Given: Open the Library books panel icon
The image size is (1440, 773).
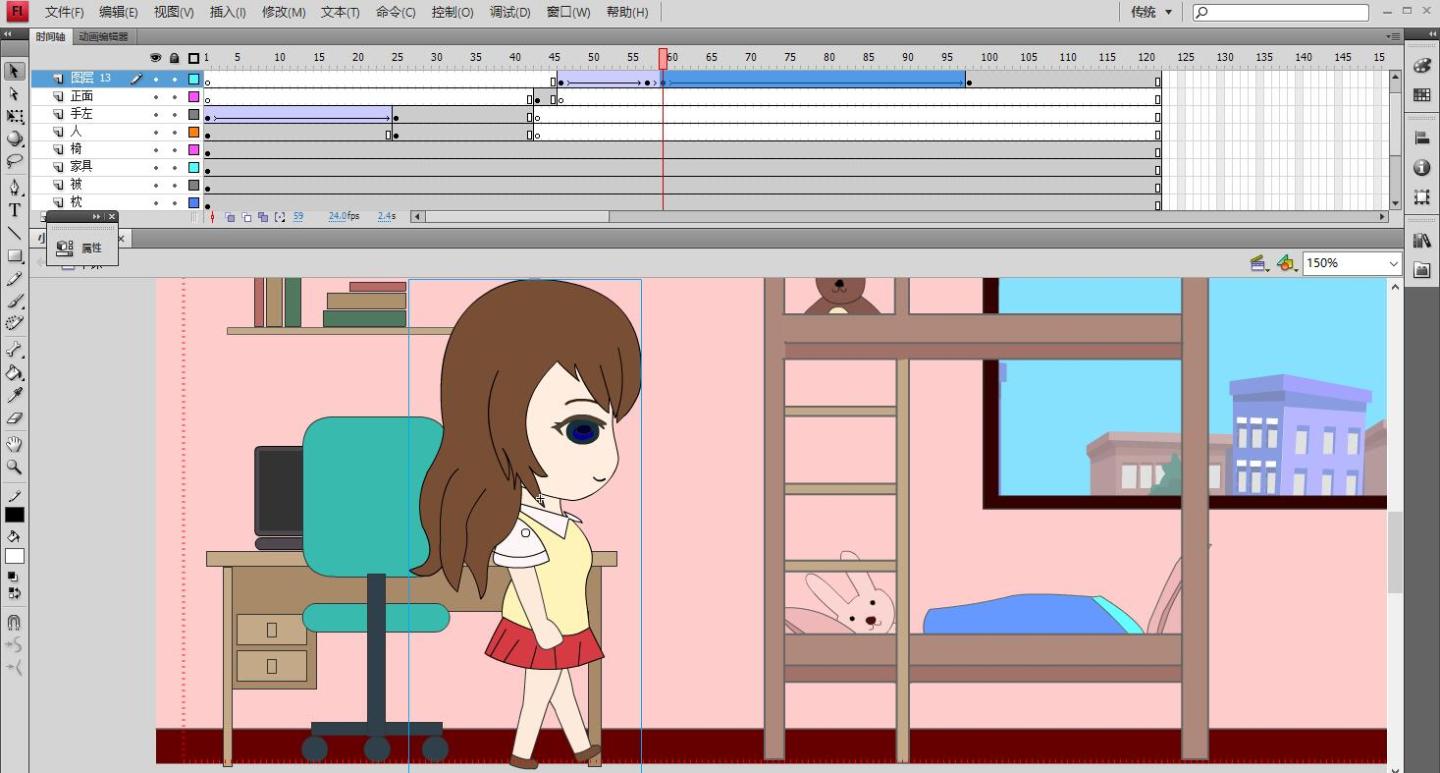Looking at the screenshot, I should coord(1421,241).
